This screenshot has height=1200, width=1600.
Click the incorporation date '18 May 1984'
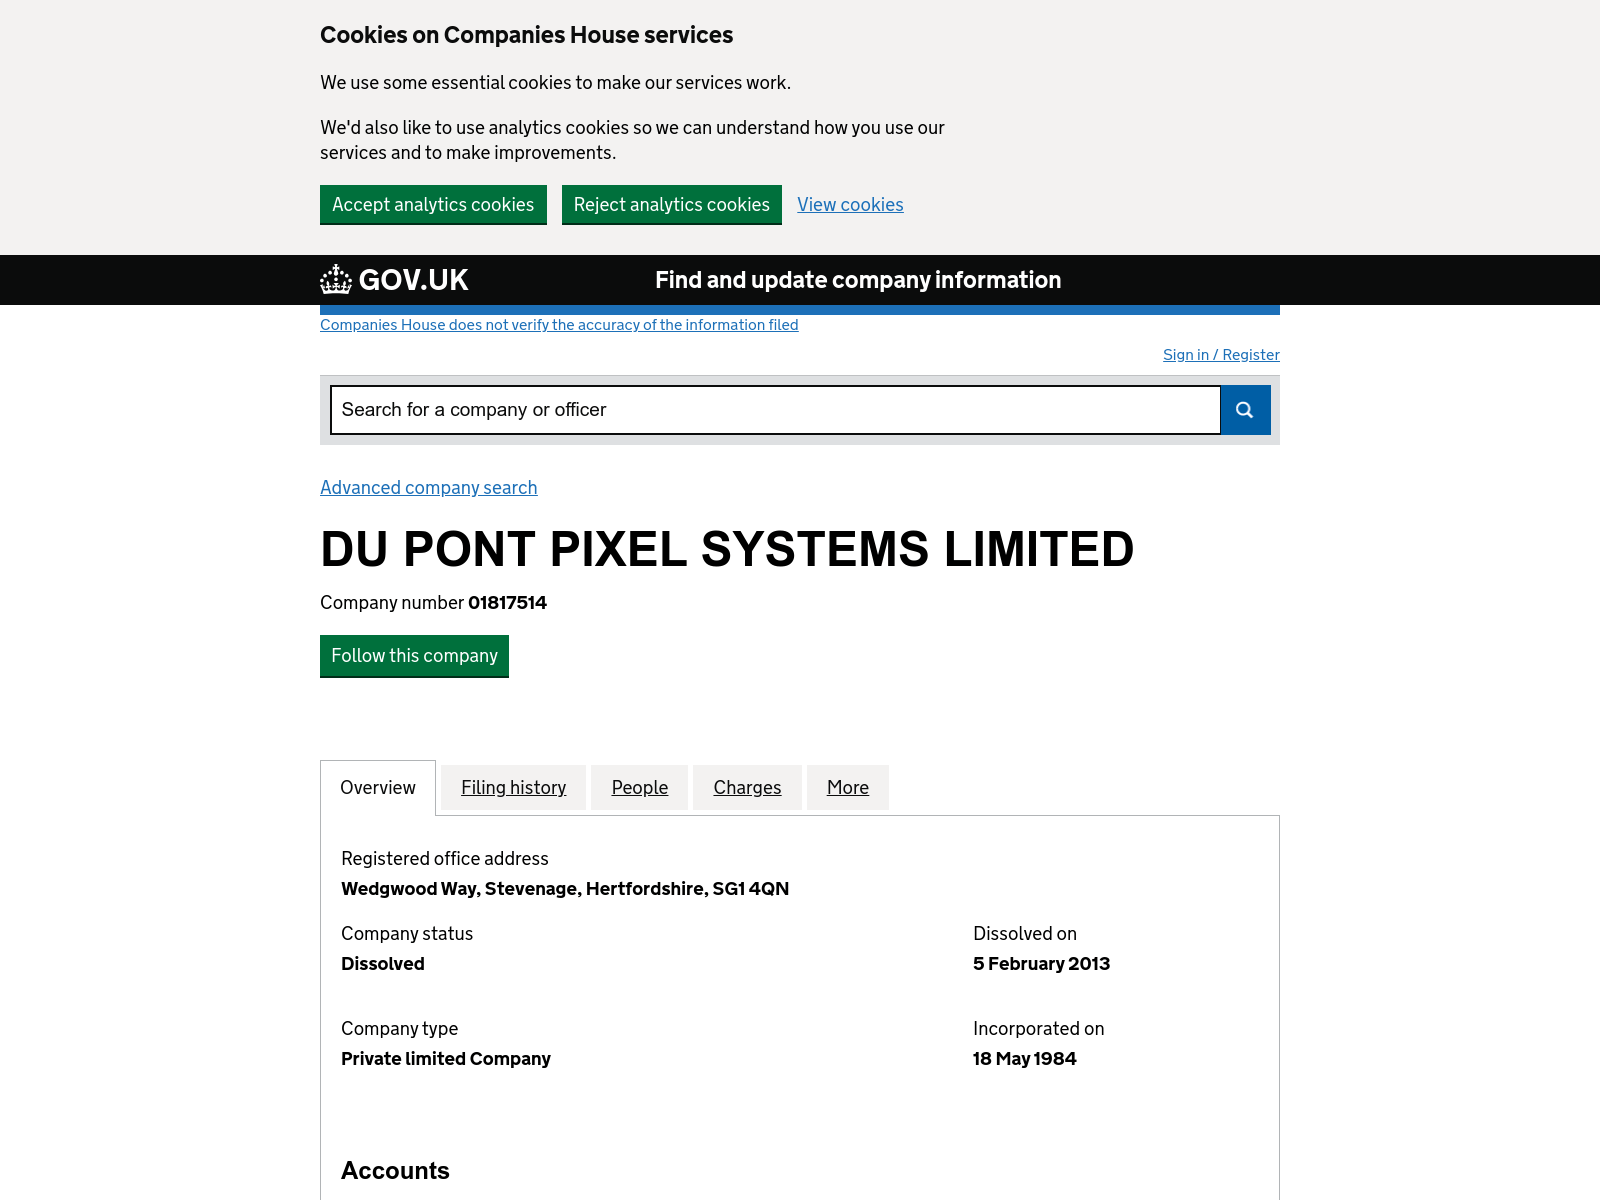point(1025,1059)
